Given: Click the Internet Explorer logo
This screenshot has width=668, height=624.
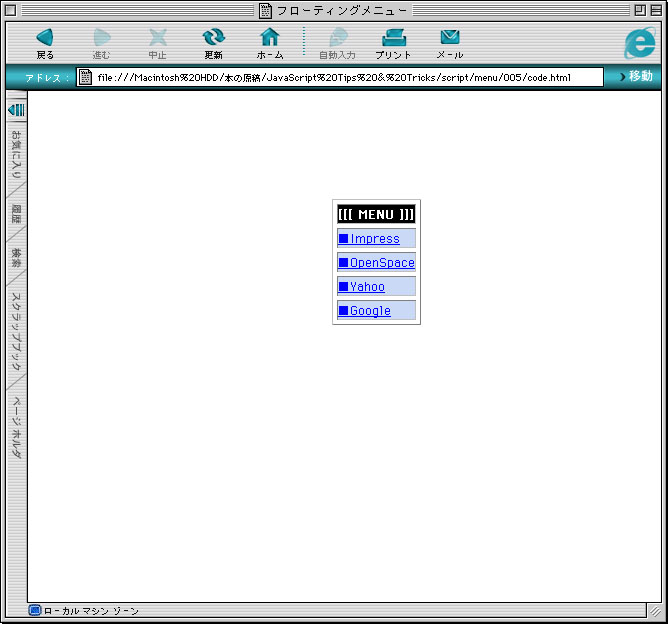Looking at the screenshot, I should tap(639, 43).
